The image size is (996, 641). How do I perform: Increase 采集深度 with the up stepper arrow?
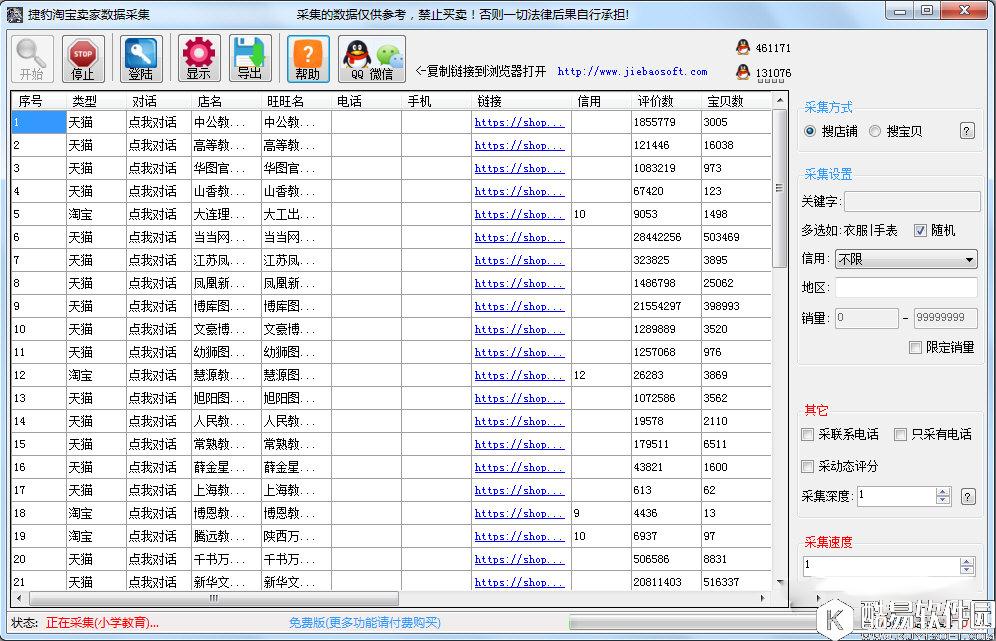(x=943, y=491)
